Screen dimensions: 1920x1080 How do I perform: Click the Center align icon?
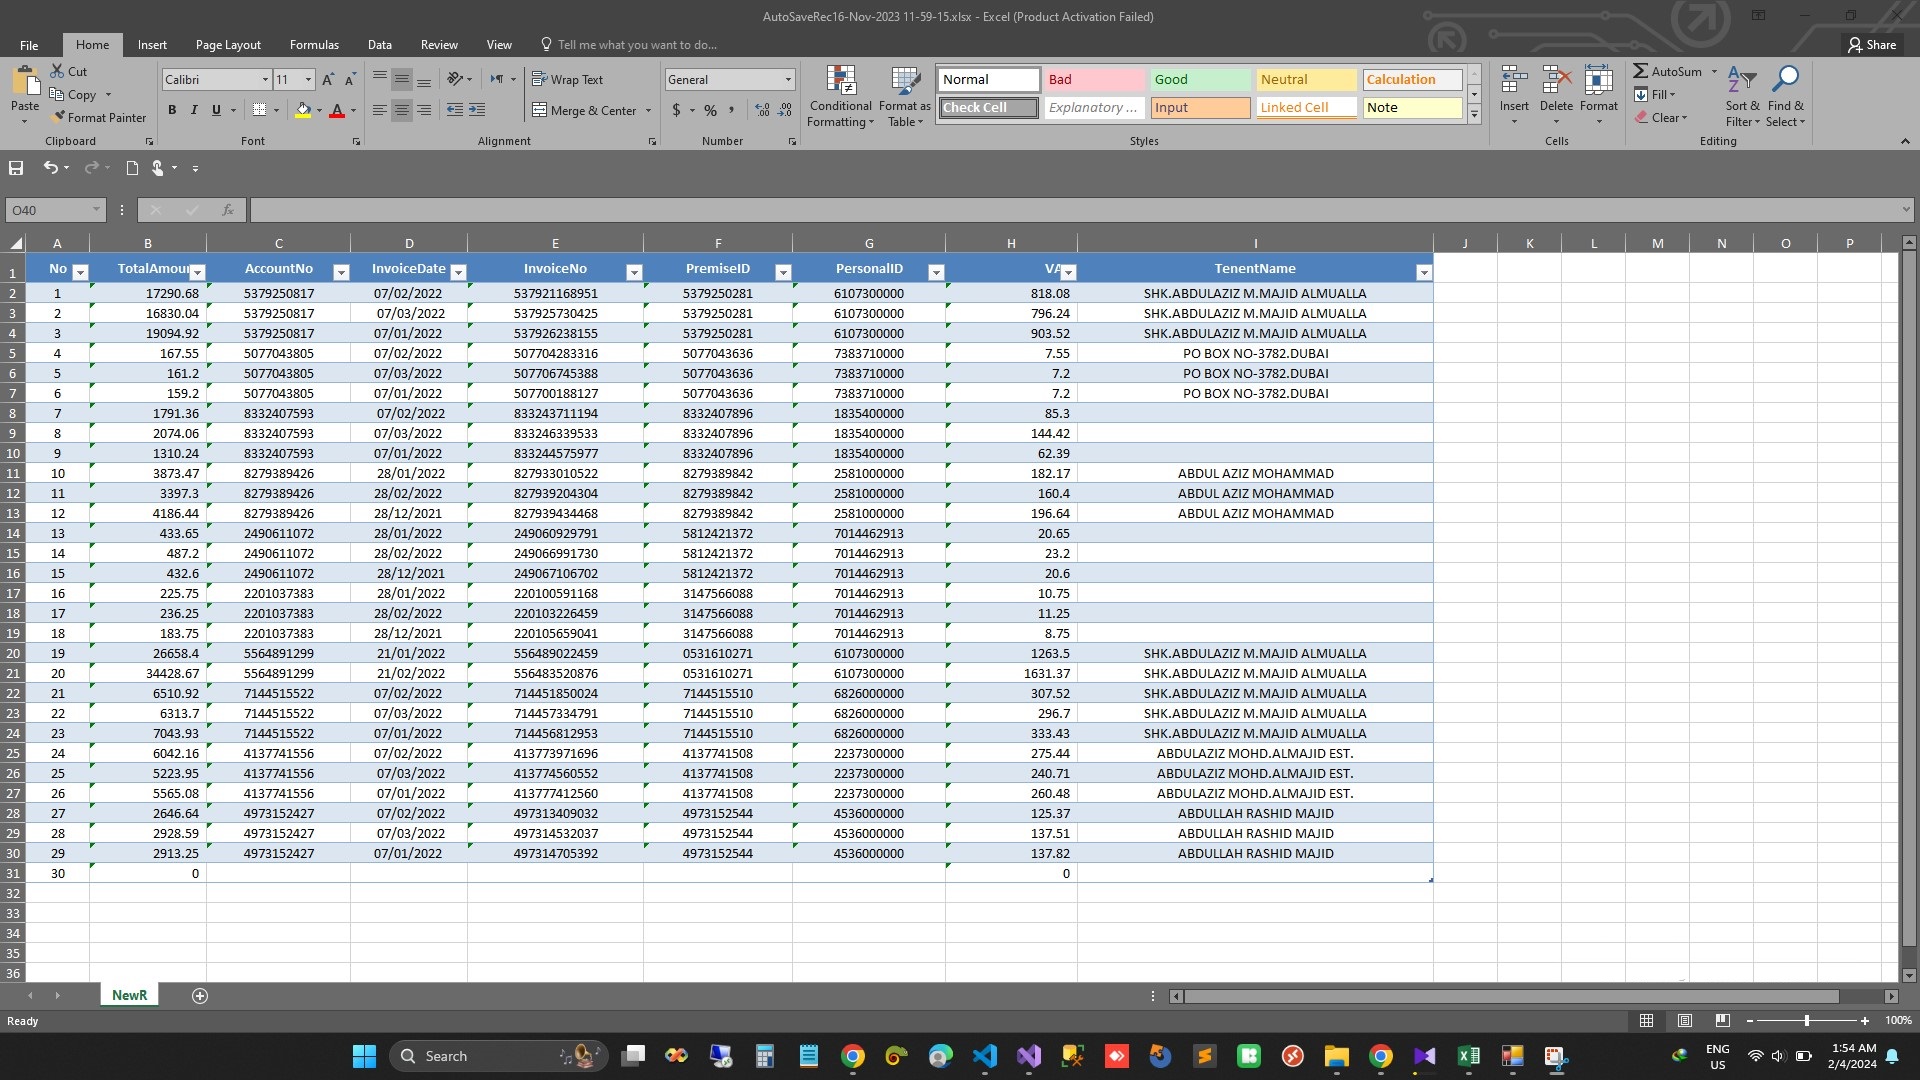pyautogui.click(x=402, y=110)
